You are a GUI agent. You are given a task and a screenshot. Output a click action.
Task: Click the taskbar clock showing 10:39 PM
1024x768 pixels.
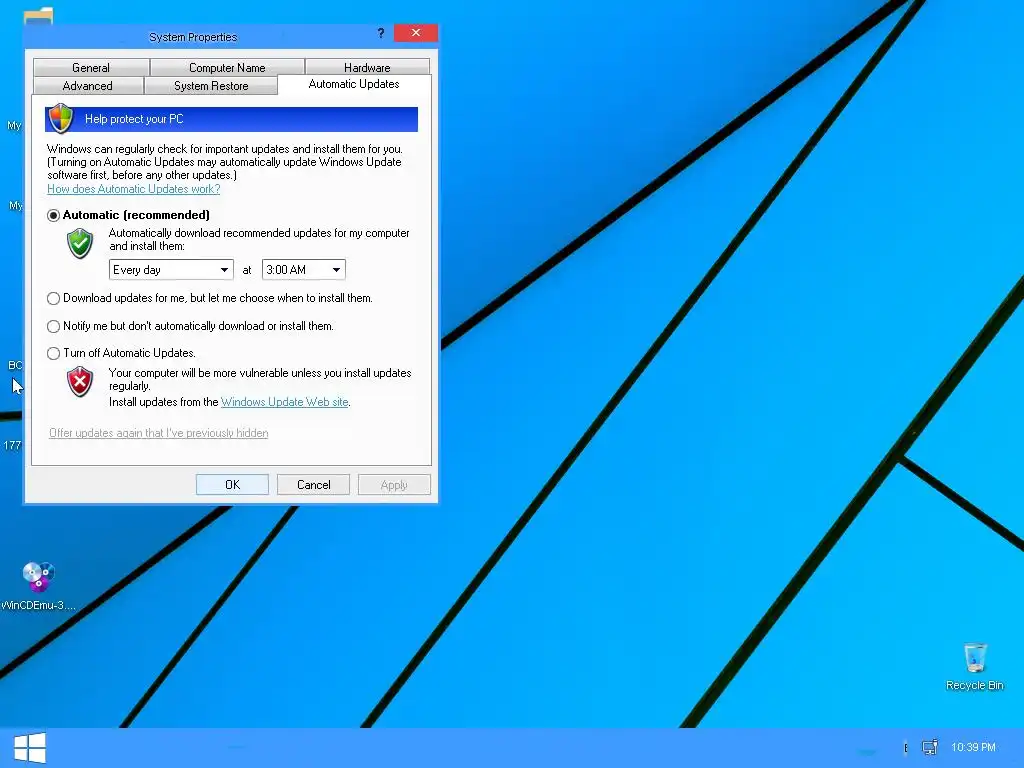pyautogui.click(x=973, y=747)
